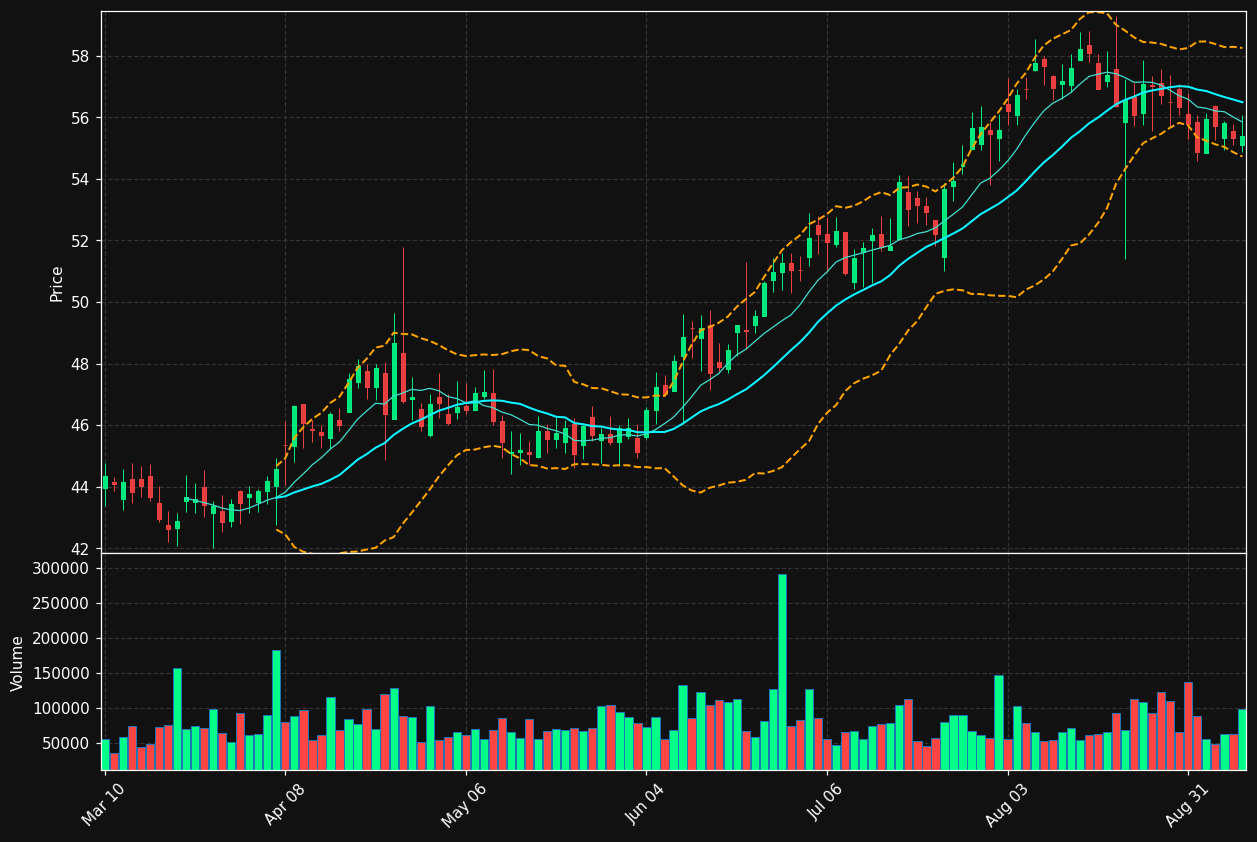The height and width of the screenshot is (842, 1257).
Task: Pick the "Aug 03" date label
Action: 1007,804
